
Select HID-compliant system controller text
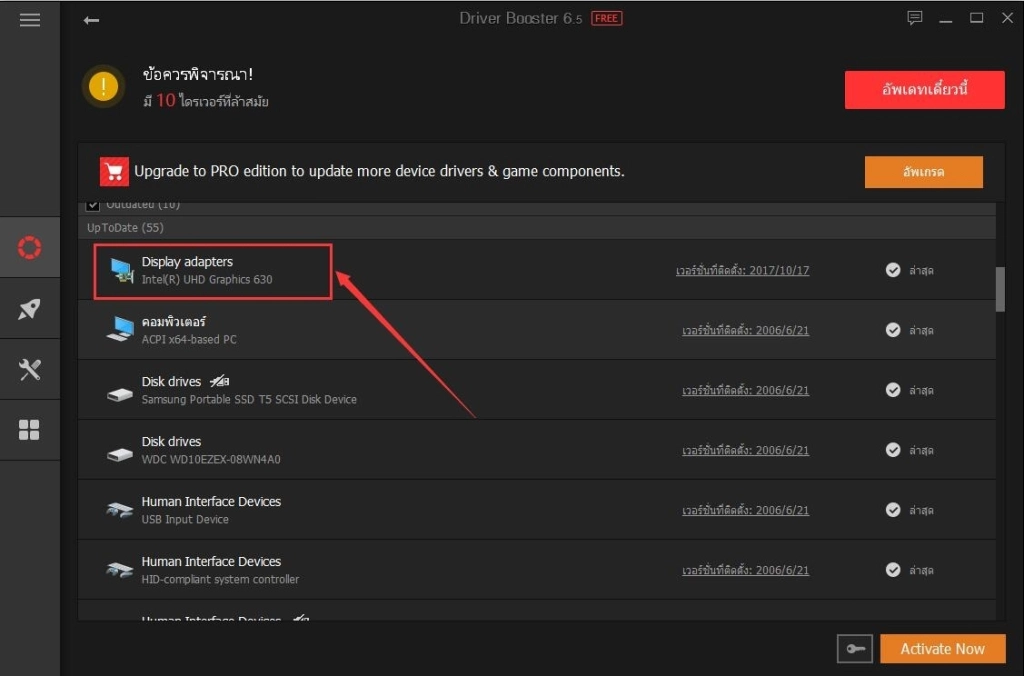[220, 580]
